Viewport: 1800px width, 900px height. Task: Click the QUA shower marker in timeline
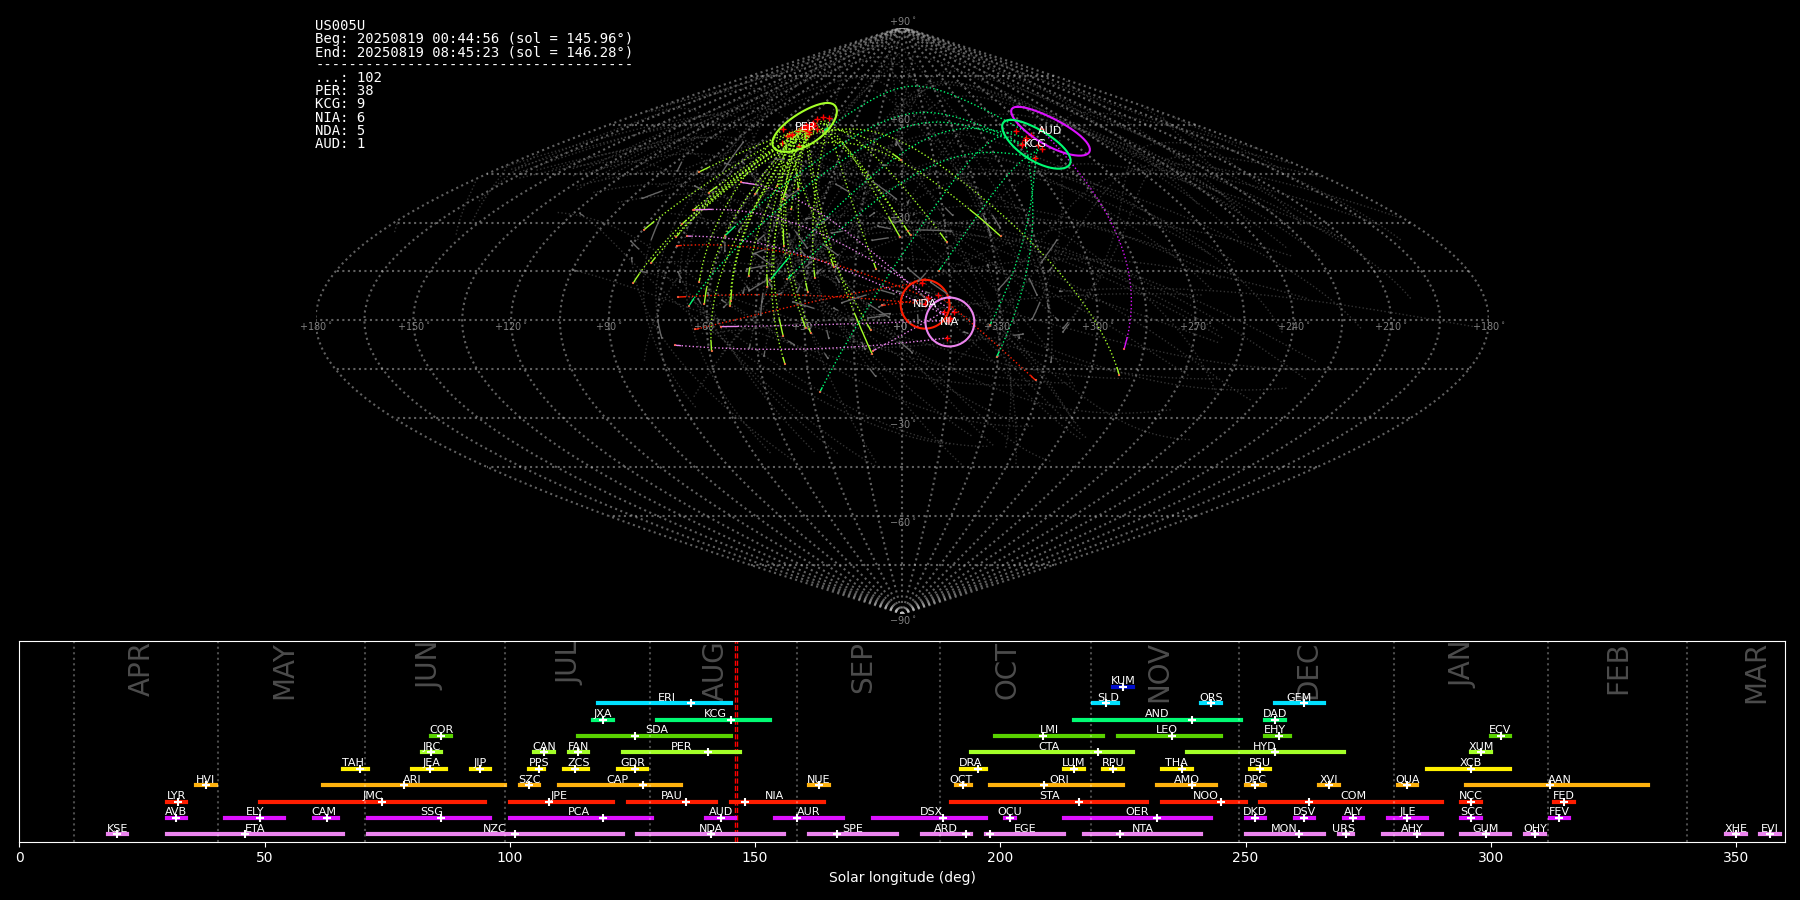[1407, 785]
